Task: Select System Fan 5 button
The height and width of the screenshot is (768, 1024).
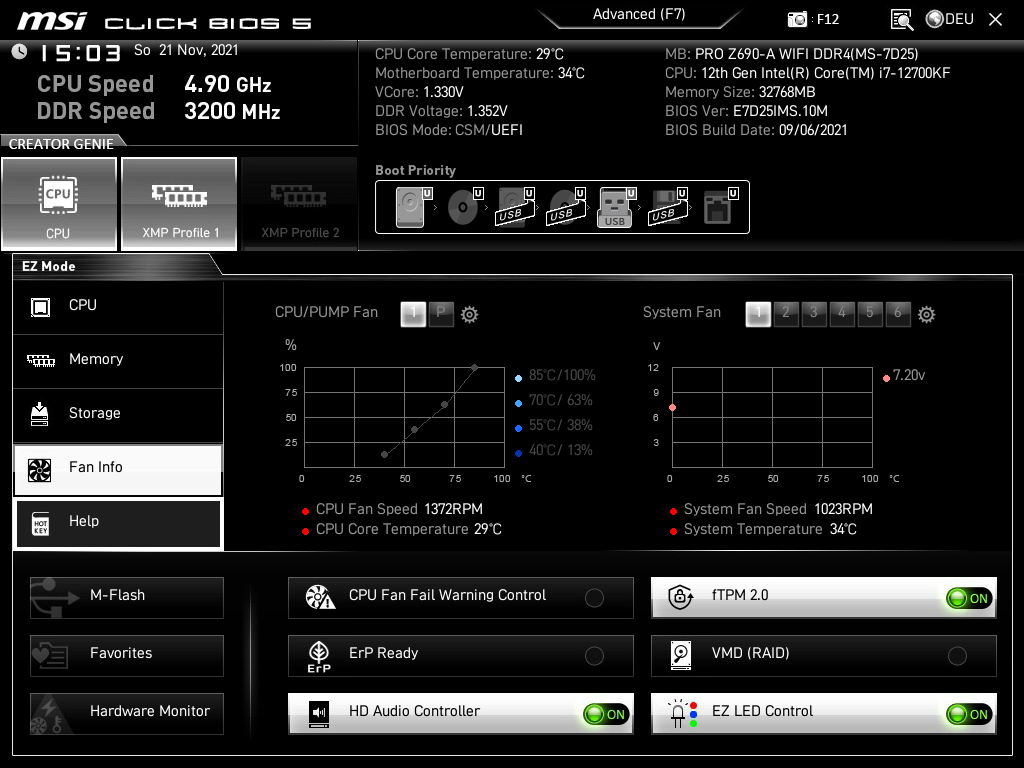Action: pyautogui.click(x=870, y=313)
